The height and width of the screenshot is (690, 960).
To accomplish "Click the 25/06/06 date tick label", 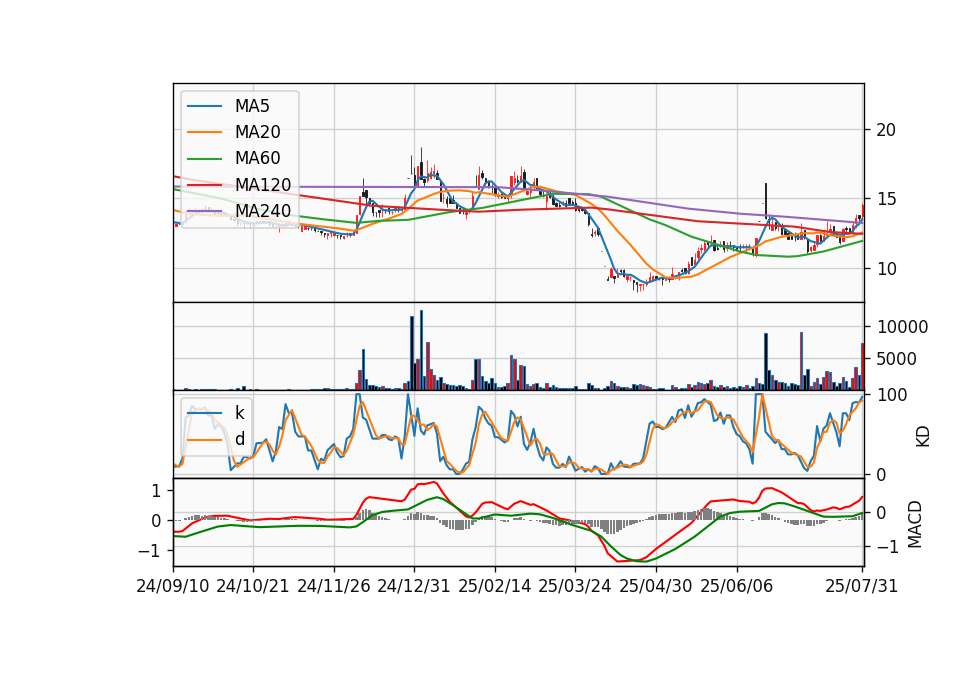I will pyautogui.click(x=737, y=586).
